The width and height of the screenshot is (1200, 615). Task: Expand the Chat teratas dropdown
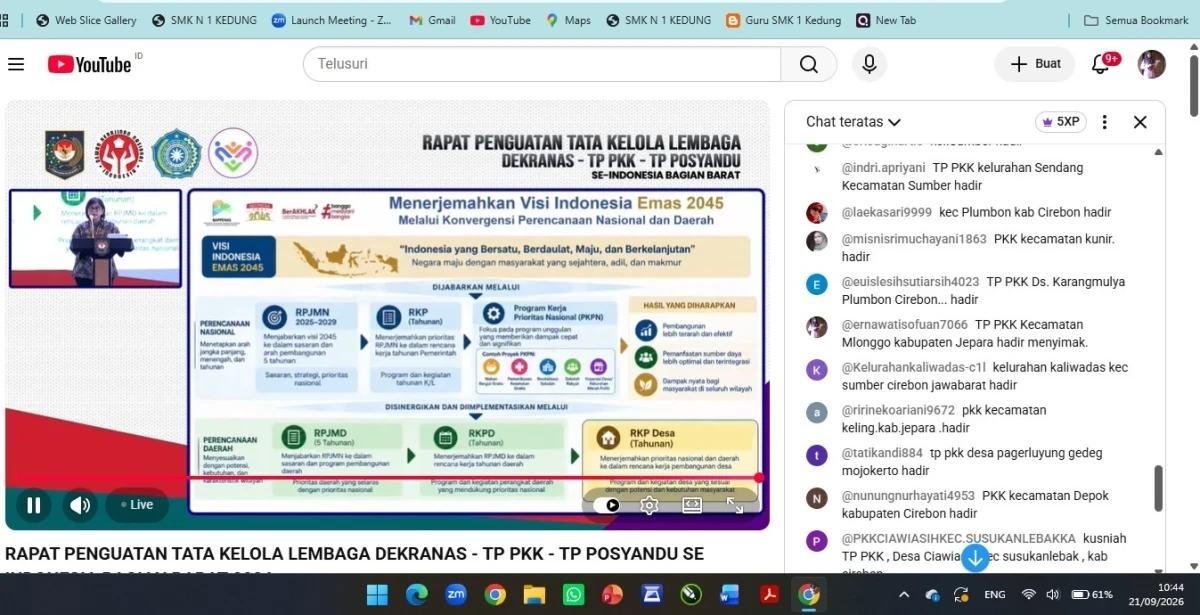click(854, 122)
